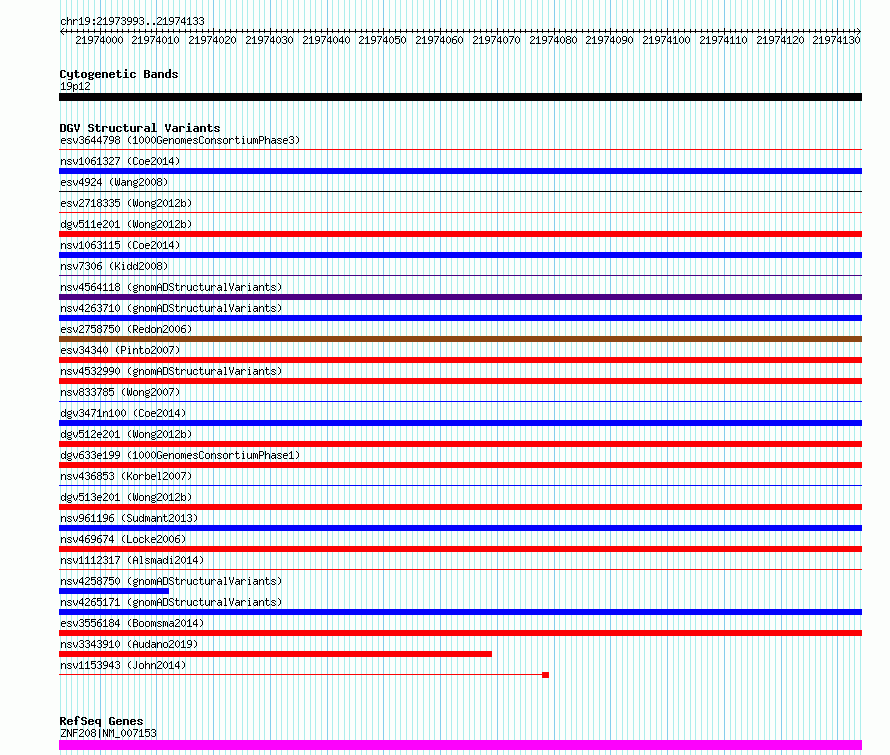Viewport: 890px width, 755px height.
Task: Click ruler position 21974020
Action: click(212, 40)
